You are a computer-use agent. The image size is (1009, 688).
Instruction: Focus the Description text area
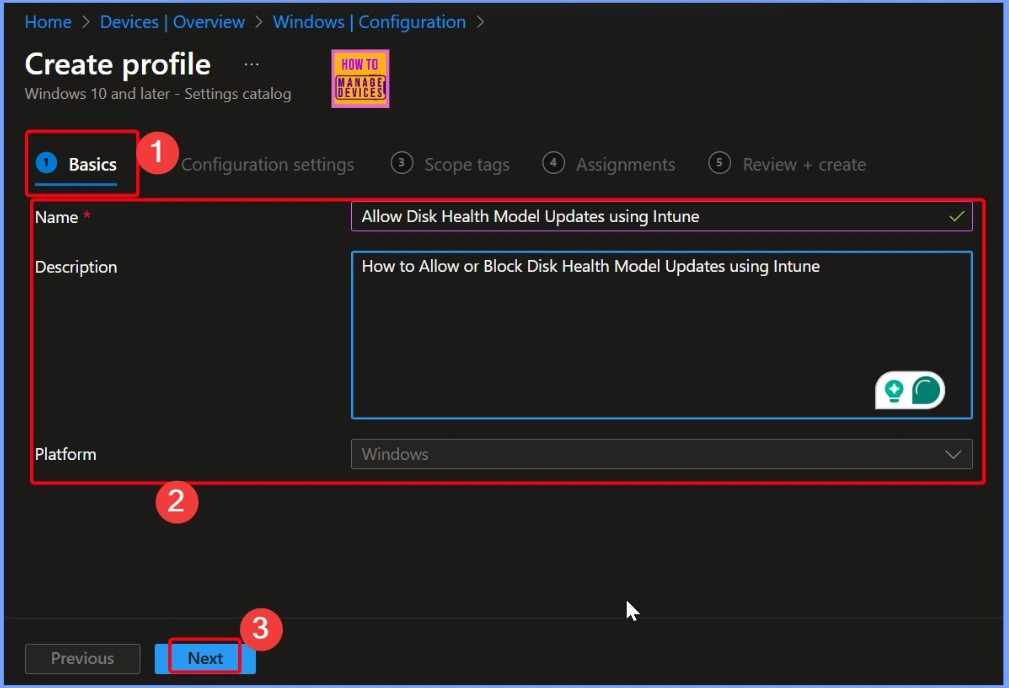tap(662, 335)
